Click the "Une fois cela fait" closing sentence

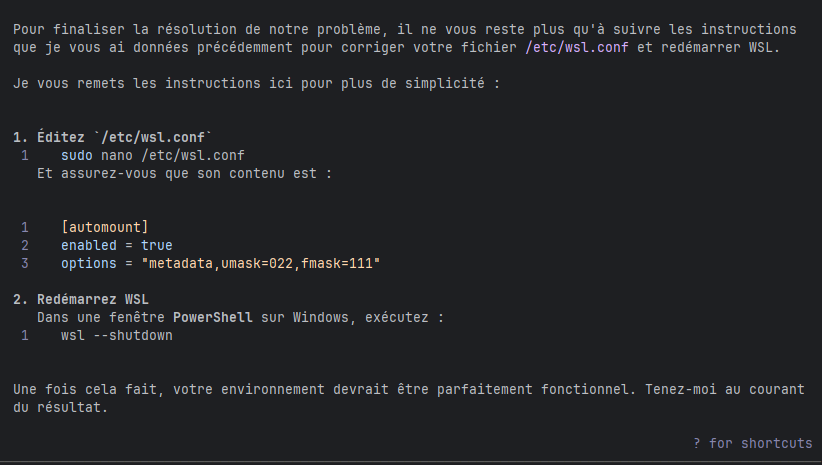(405, 389)
